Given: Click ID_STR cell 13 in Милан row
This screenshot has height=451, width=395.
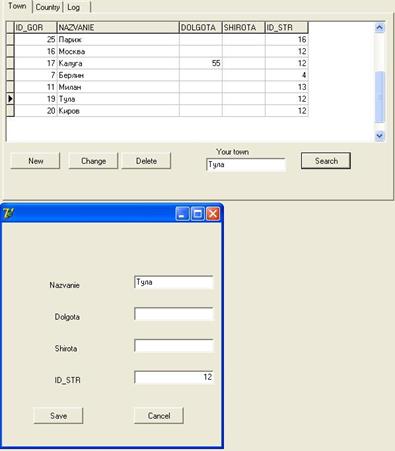Looking at the screenshot, I should [287, 87].
